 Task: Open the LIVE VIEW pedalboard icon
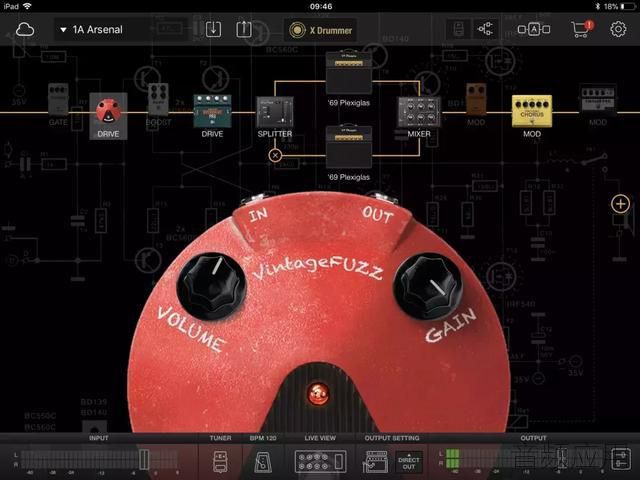point(320,461)
